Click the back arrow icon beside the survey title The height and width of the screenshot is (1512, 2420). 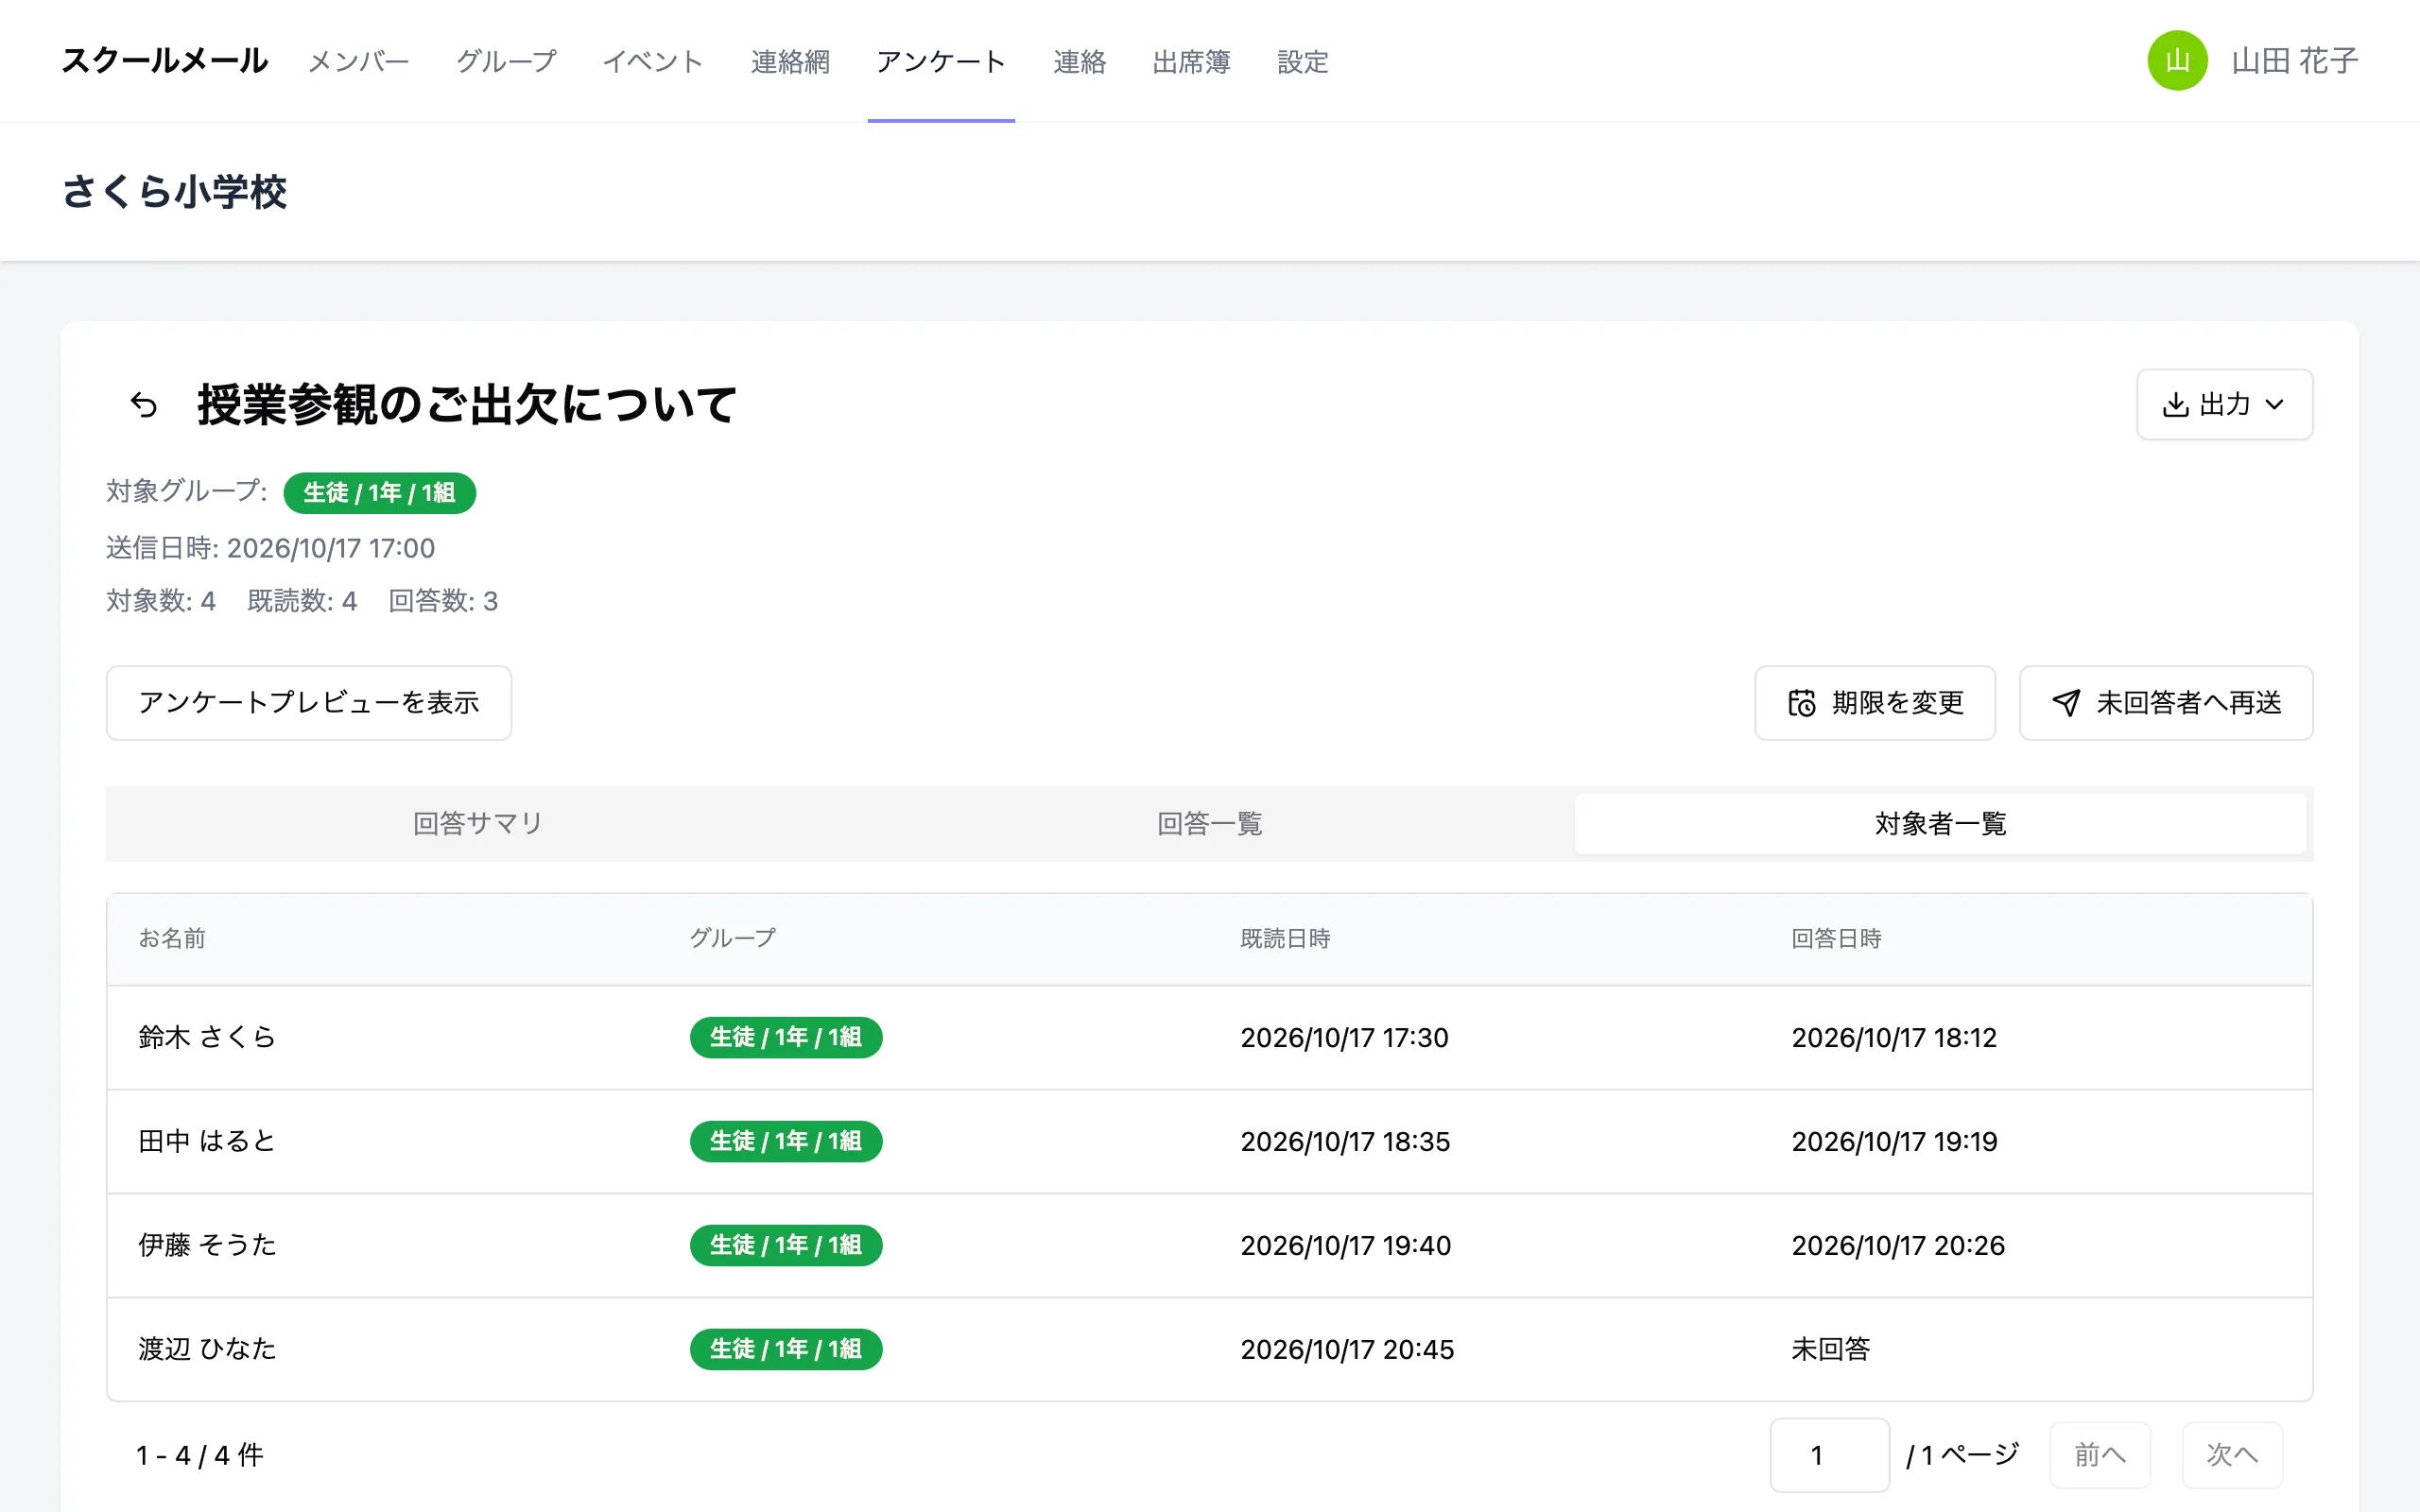tap(144, 405)
